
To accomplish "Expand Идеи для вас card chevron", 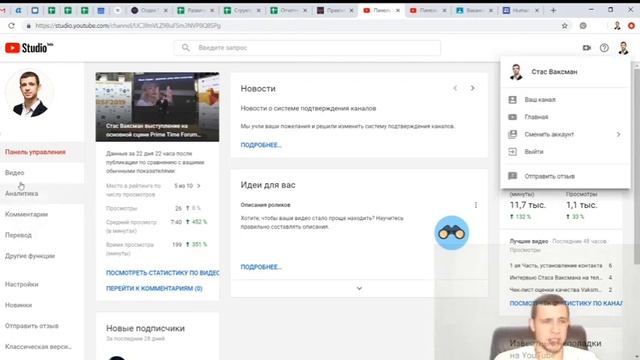I will point(359,288).
